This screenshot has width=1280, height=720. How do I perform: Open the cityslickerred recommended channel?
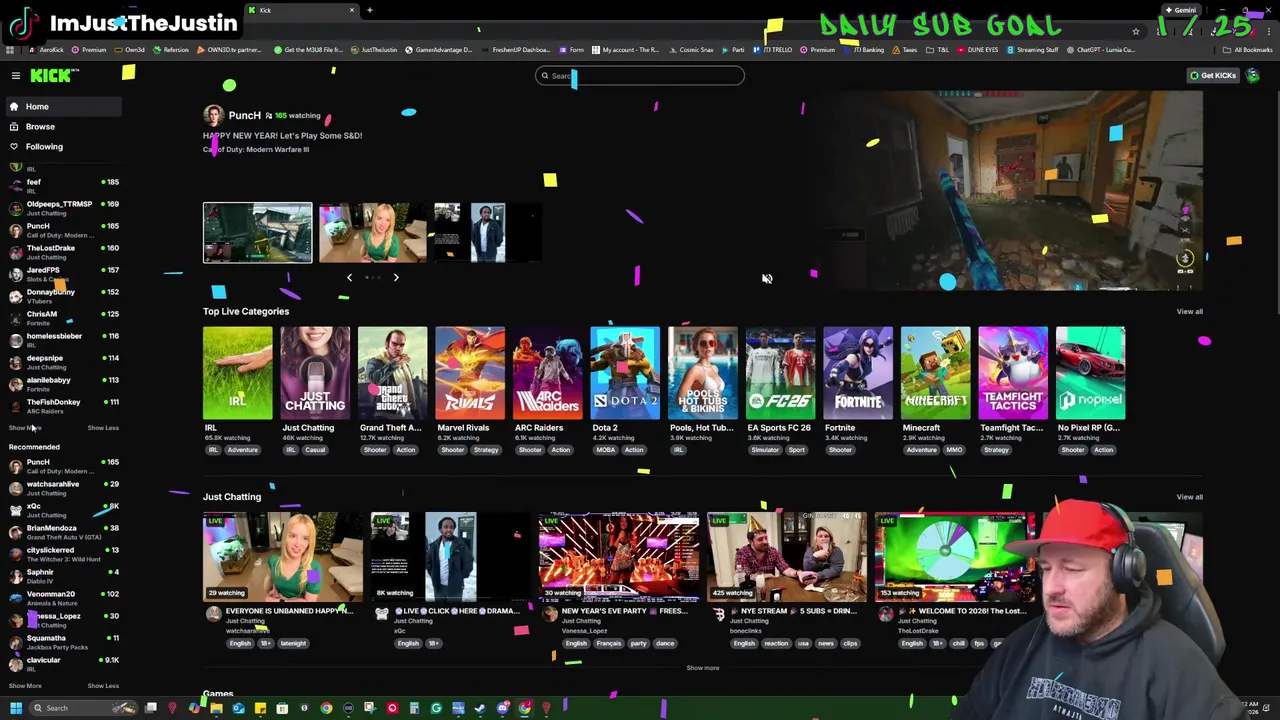click(62, 554)
